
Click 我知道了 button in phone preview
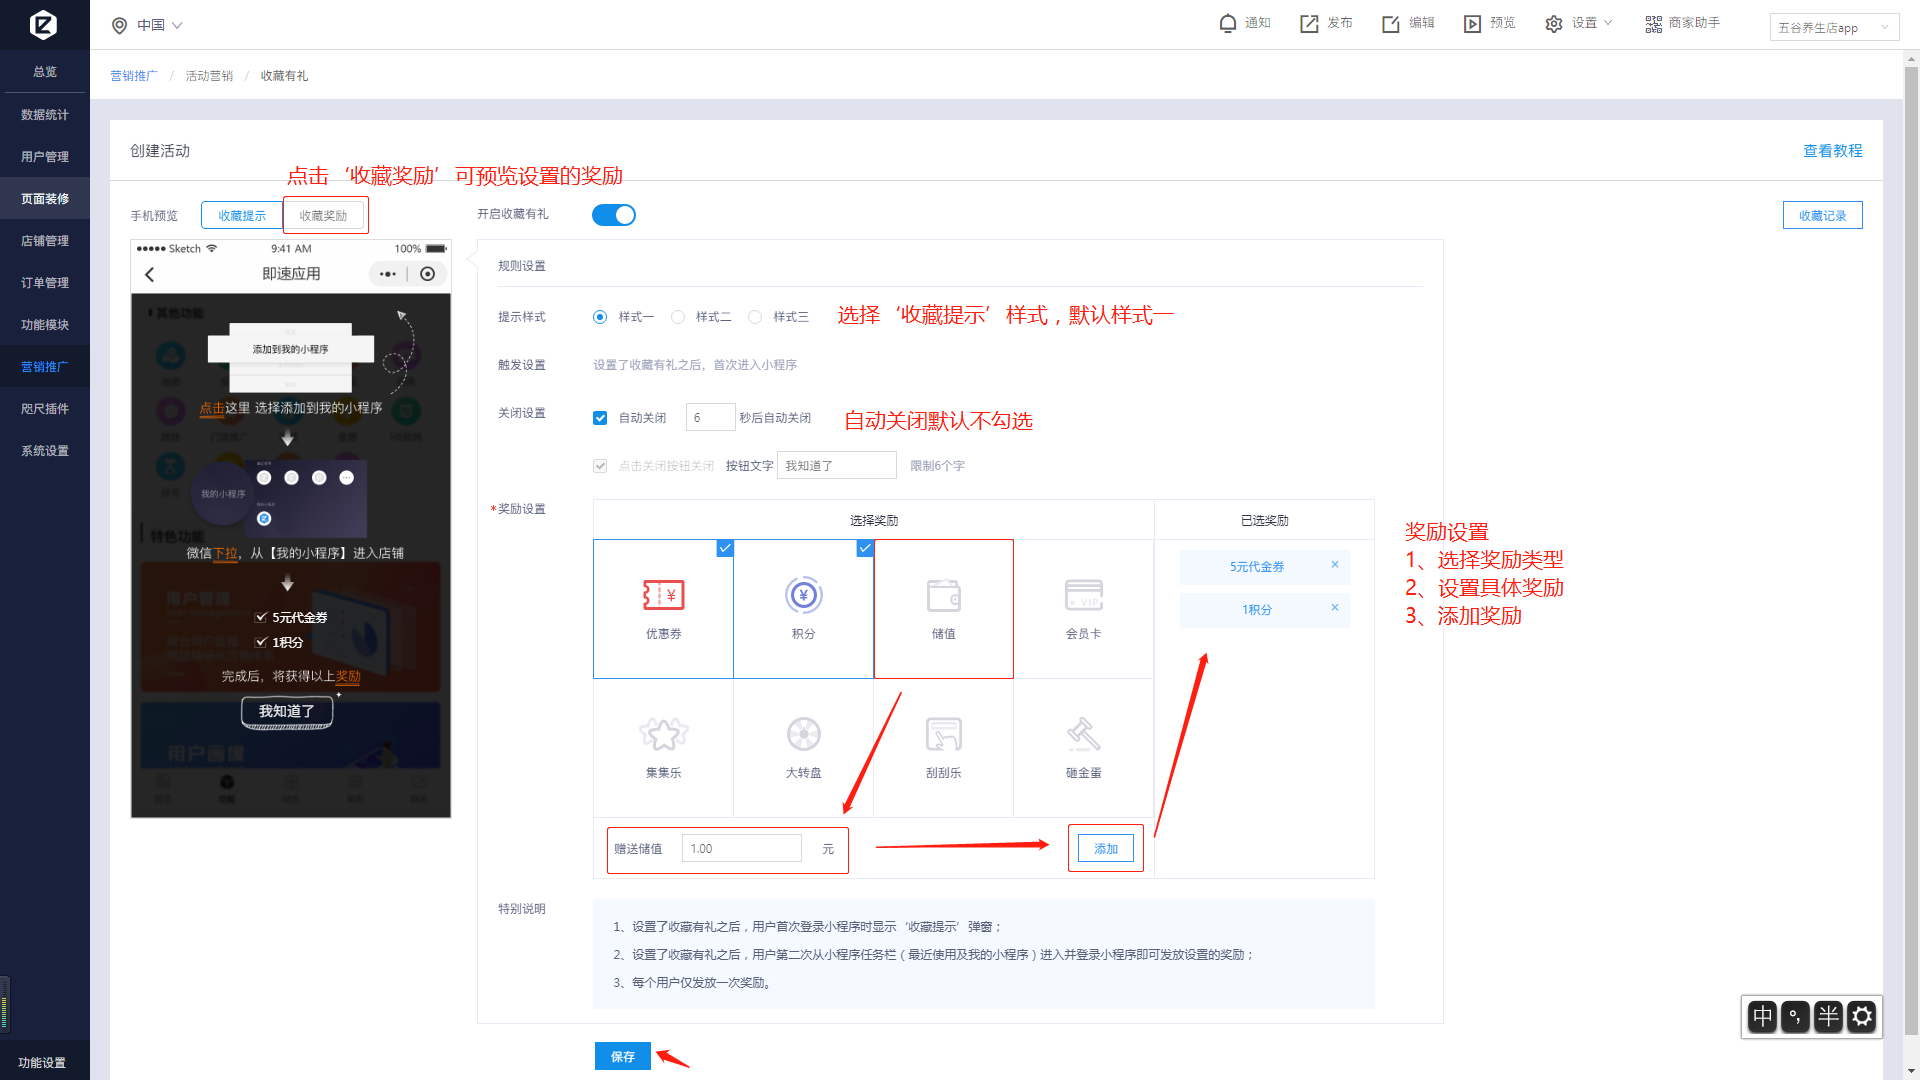click(287, 711)
